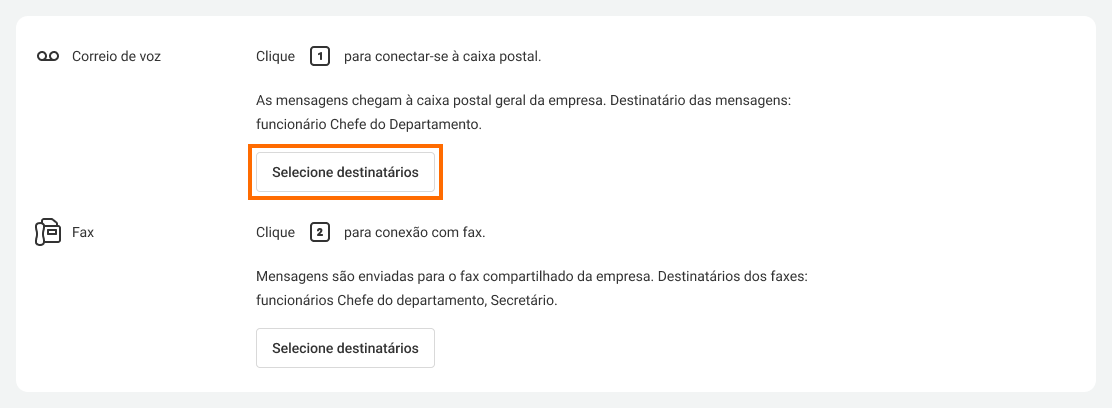Screen dimensions: 1112x408
Task: Click the Fax machine icon
Action: coord(48,232)
